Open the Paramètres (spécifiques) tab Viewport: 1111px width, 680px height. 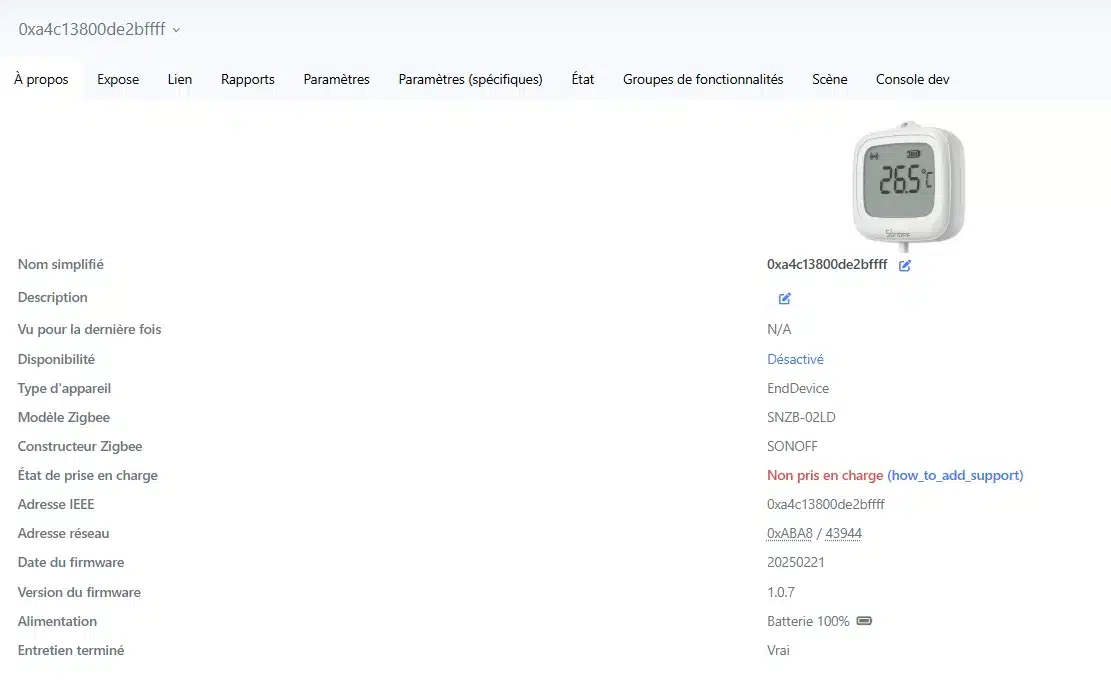pos(470,79)
